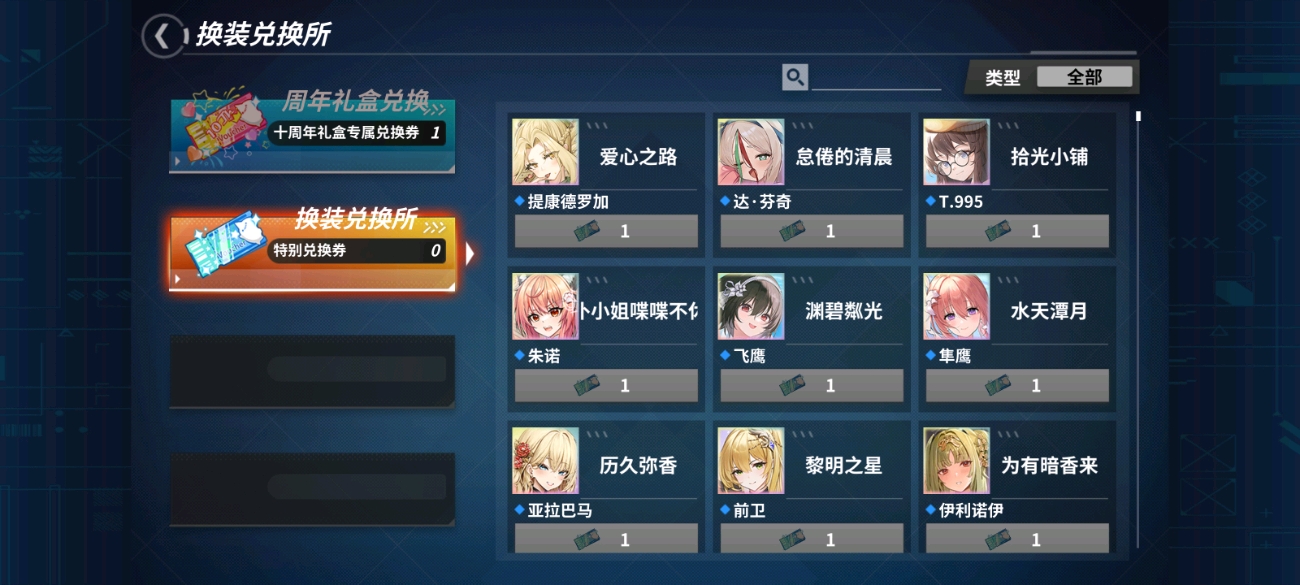Open the 怠倦的清晨 skin portrait
1300x585 pixels.
[751, 153]
